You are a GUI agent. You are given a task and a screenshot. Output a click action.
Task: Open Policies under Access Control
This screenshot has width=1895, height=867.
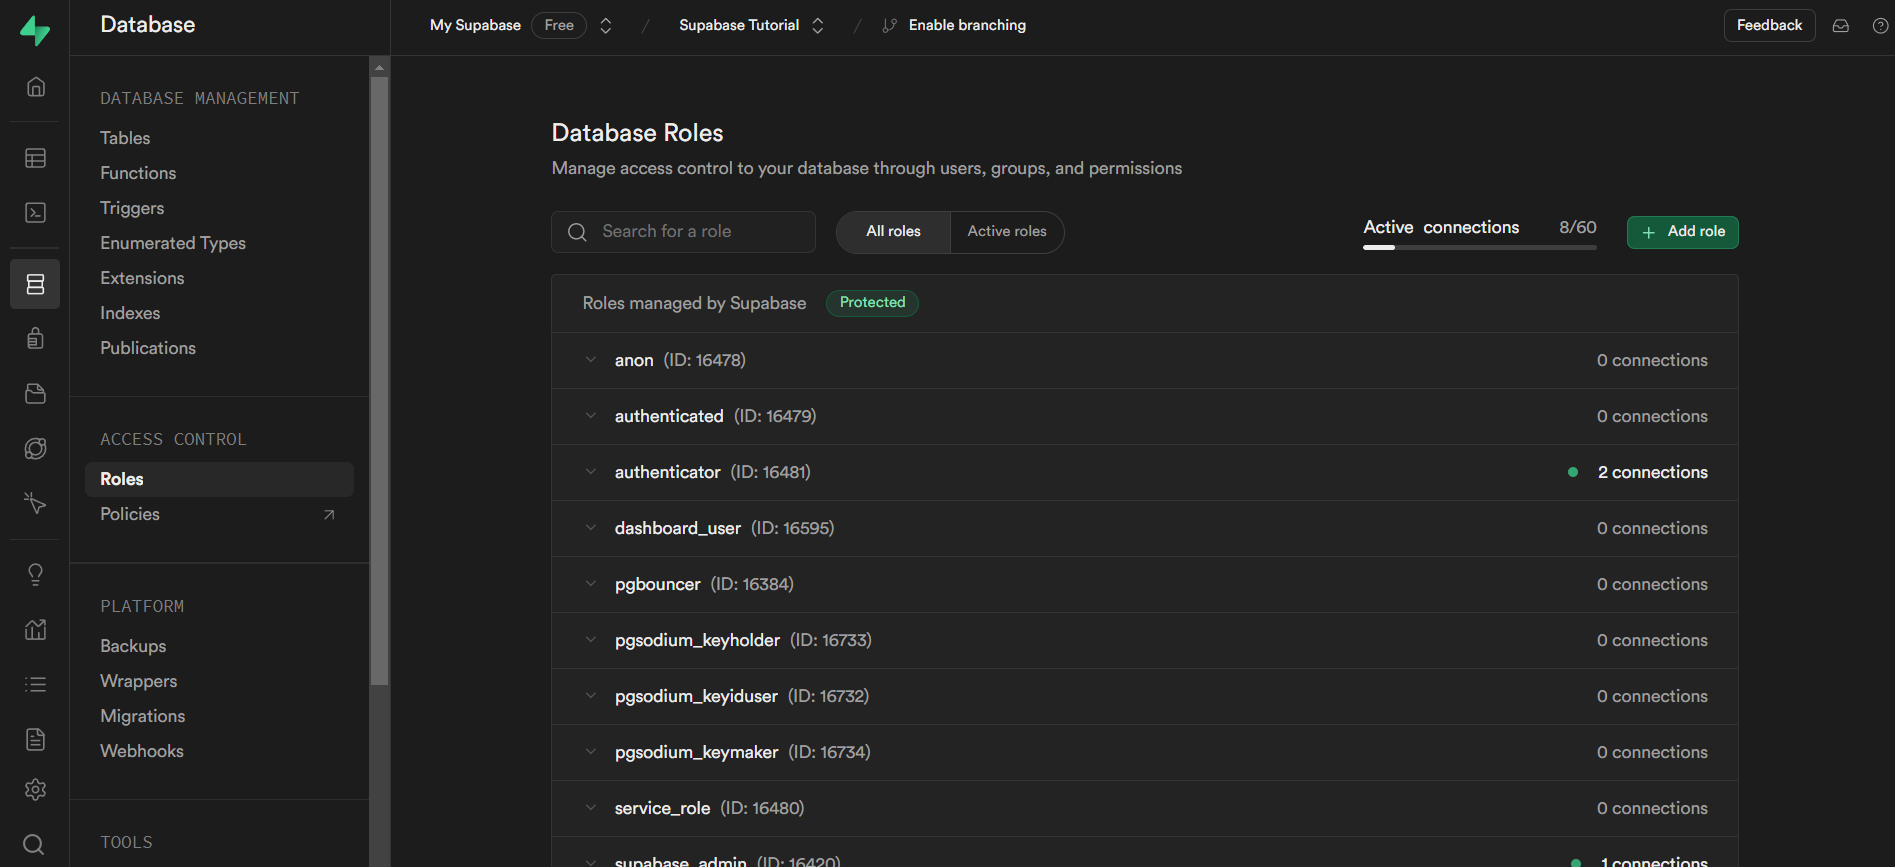pyautogui.click(x=130, y=514)
